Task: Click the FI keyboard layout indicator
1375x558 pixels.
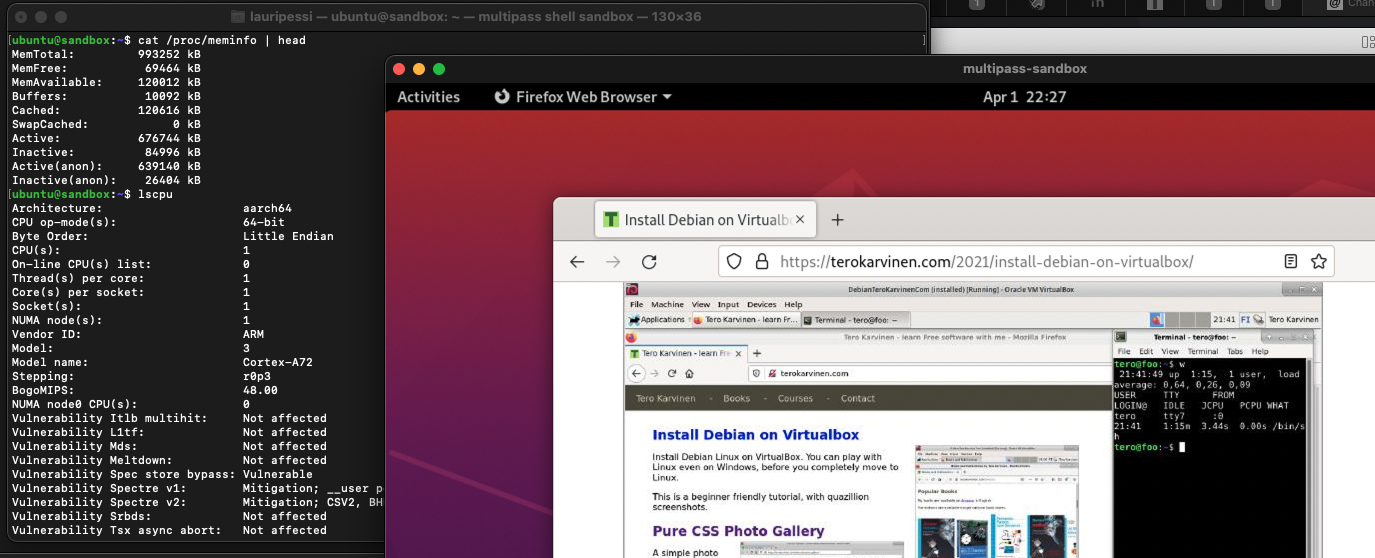Action: (1246, 320)
